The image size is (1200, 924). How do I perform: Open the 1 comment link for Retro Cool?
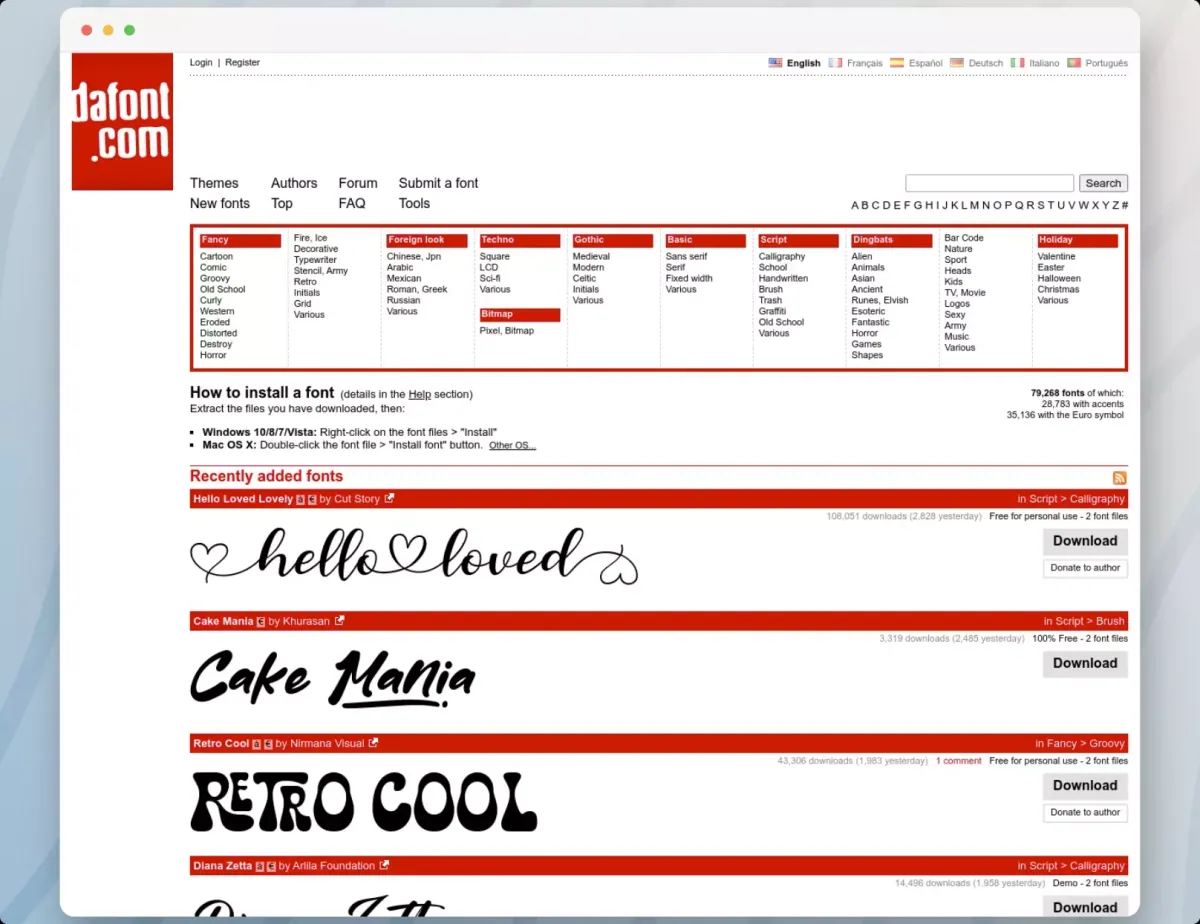point(959,761)
